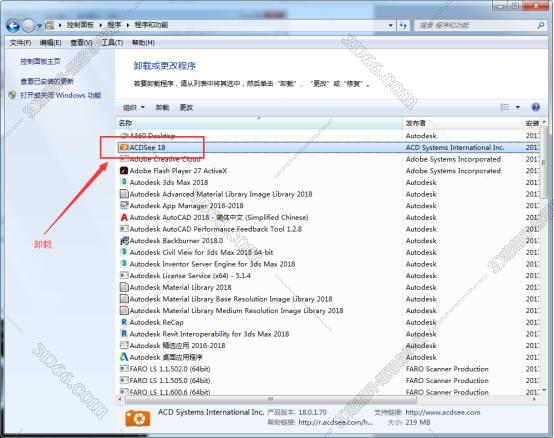Select the ACDSee 18 icon in list
Image resolution: width=554 pixels, height=438 pixels.
(x=124, y=147)
